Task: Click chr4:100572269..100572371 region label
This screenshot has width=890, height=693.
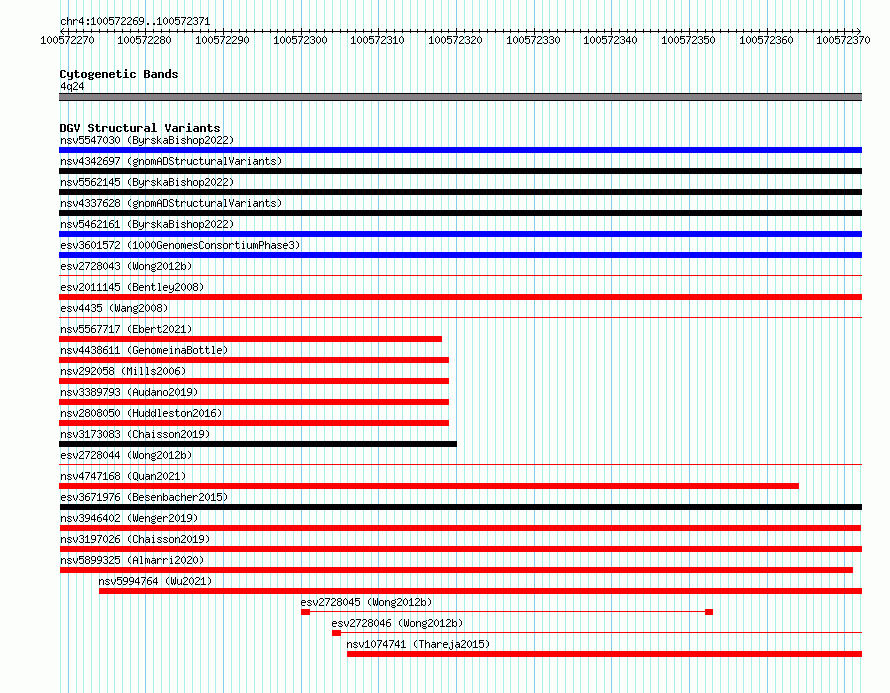Action: coord(135,22)
